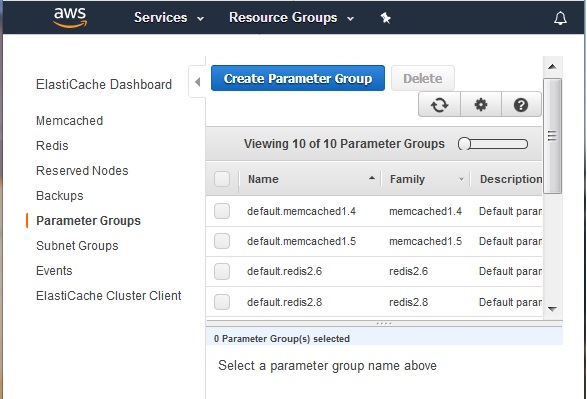The width and height of the screenshot is (587, 399).
Task: Sort by the Name column
Action: click(263, 179)
